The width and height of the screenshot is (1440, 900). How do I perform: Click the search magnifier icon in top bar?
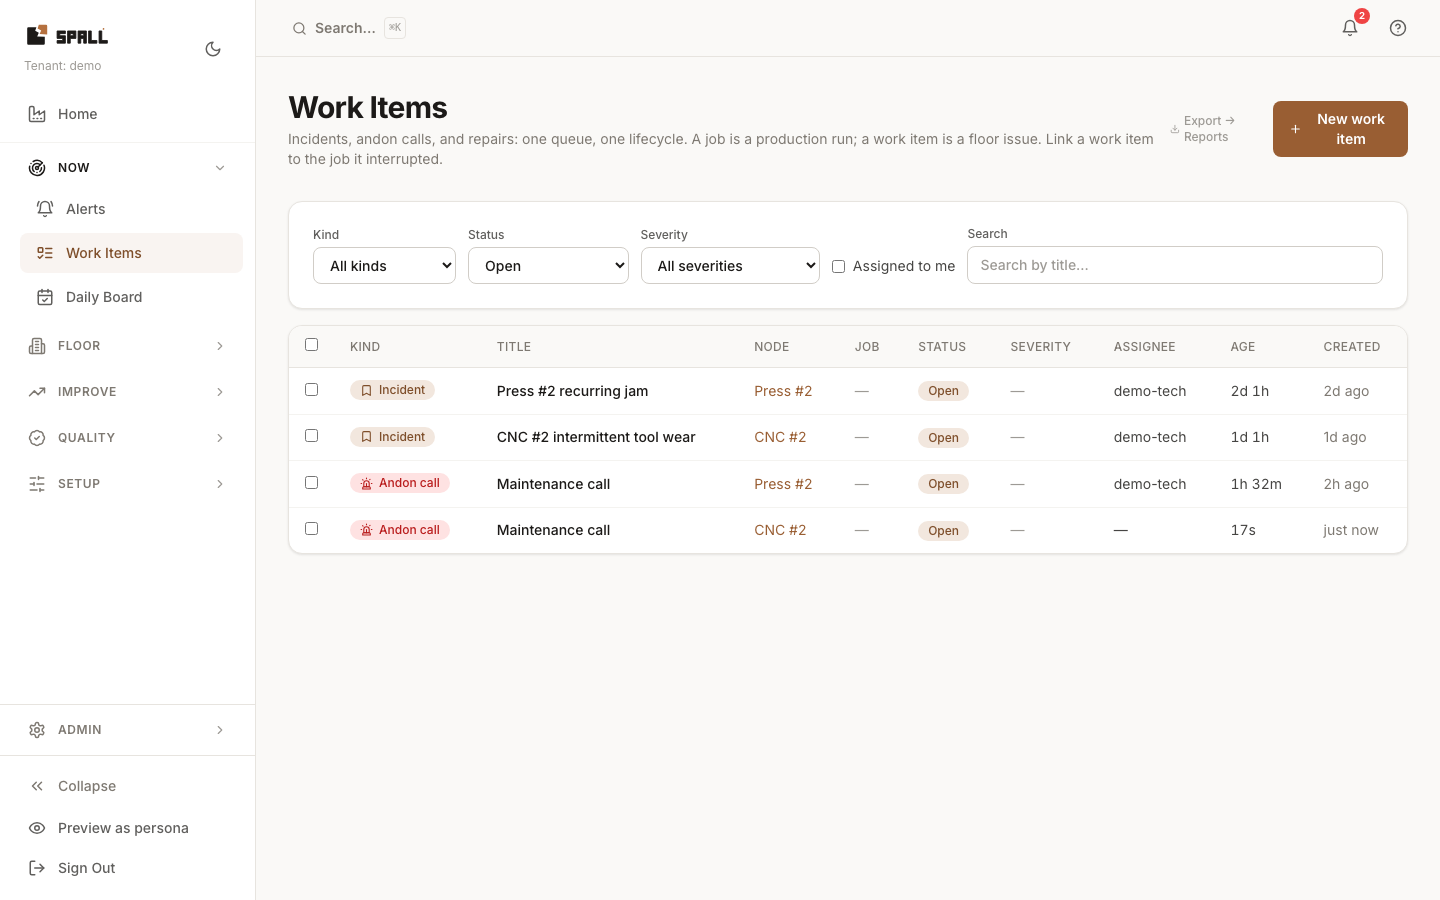(x=299, y=28)
